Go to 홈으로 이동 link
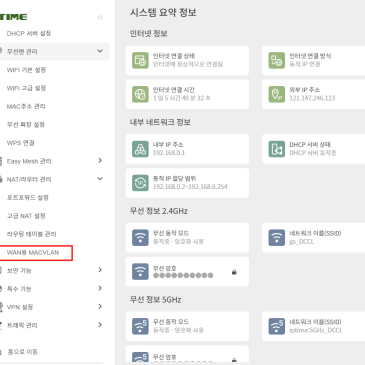The width and height of the screenshot is (365, 365). pyautogui.click(x=22, y=352)
